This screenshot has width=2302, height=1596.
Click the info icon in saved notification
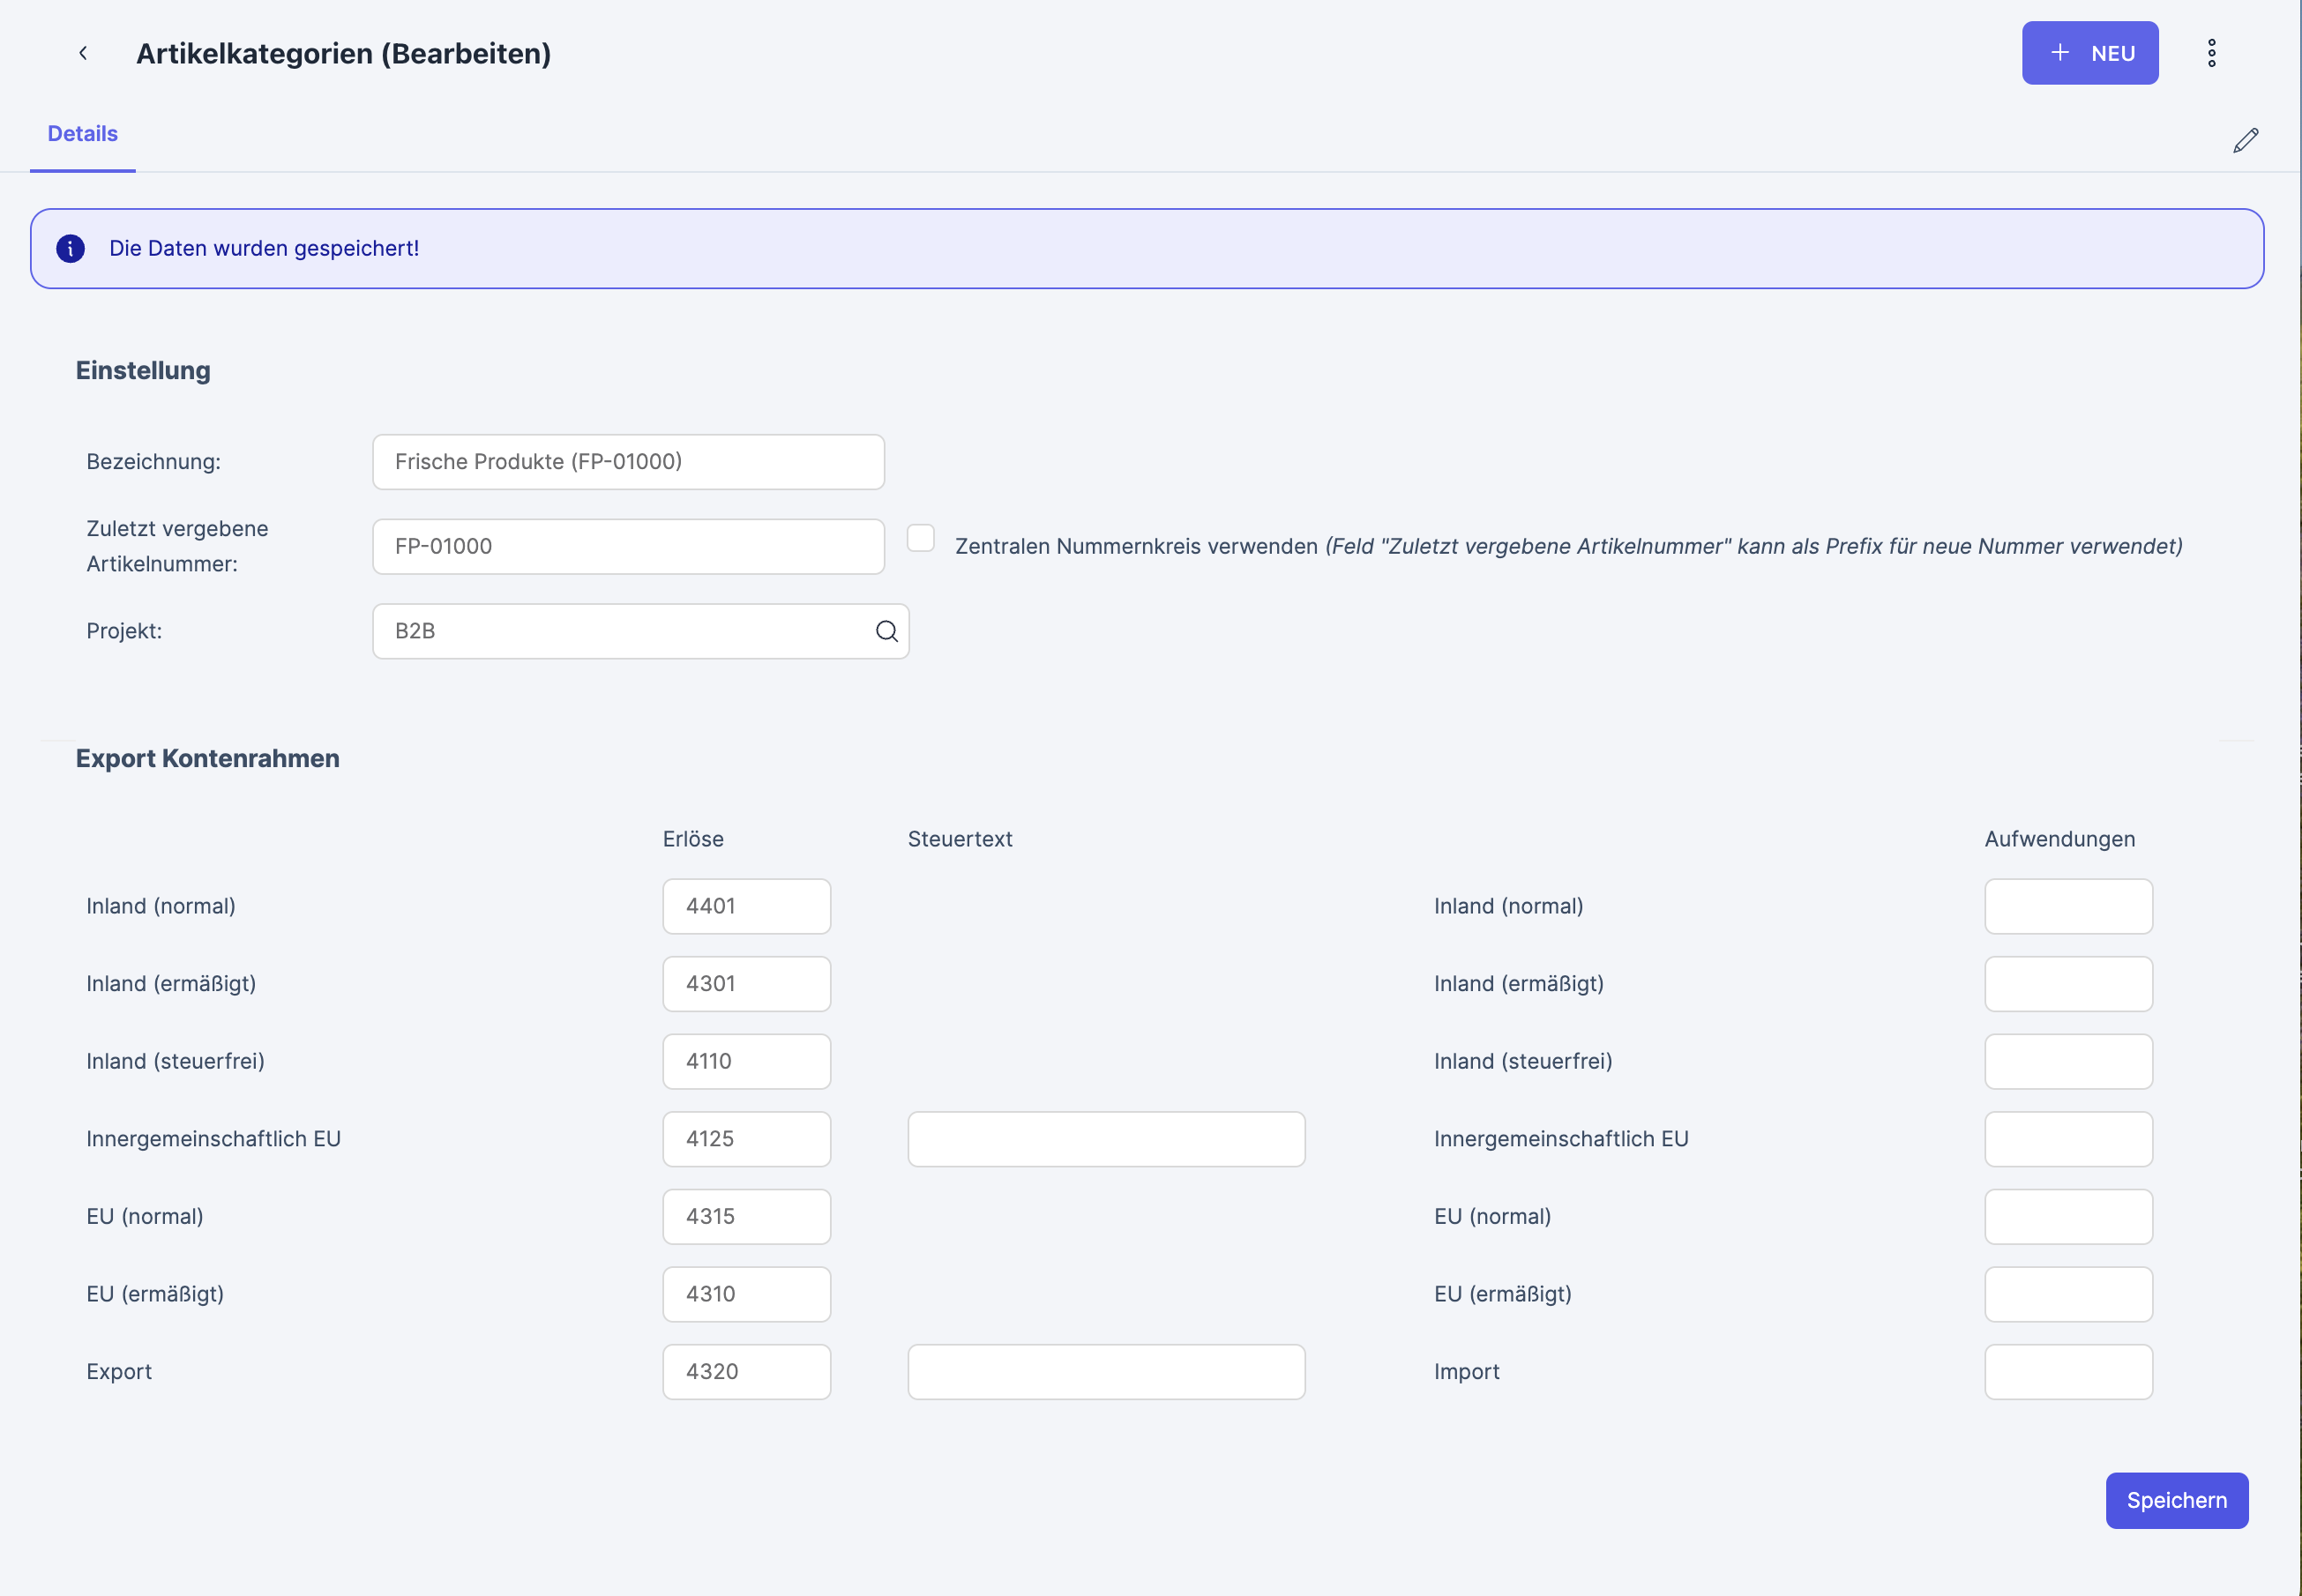tap(70, 248)
